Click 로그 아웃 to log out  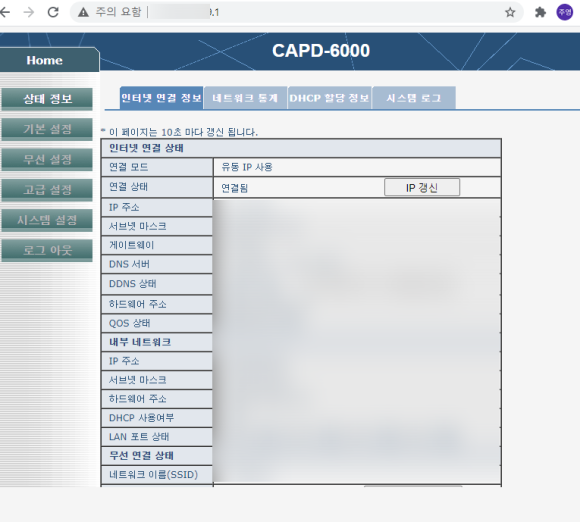click(x=47, y=250)
